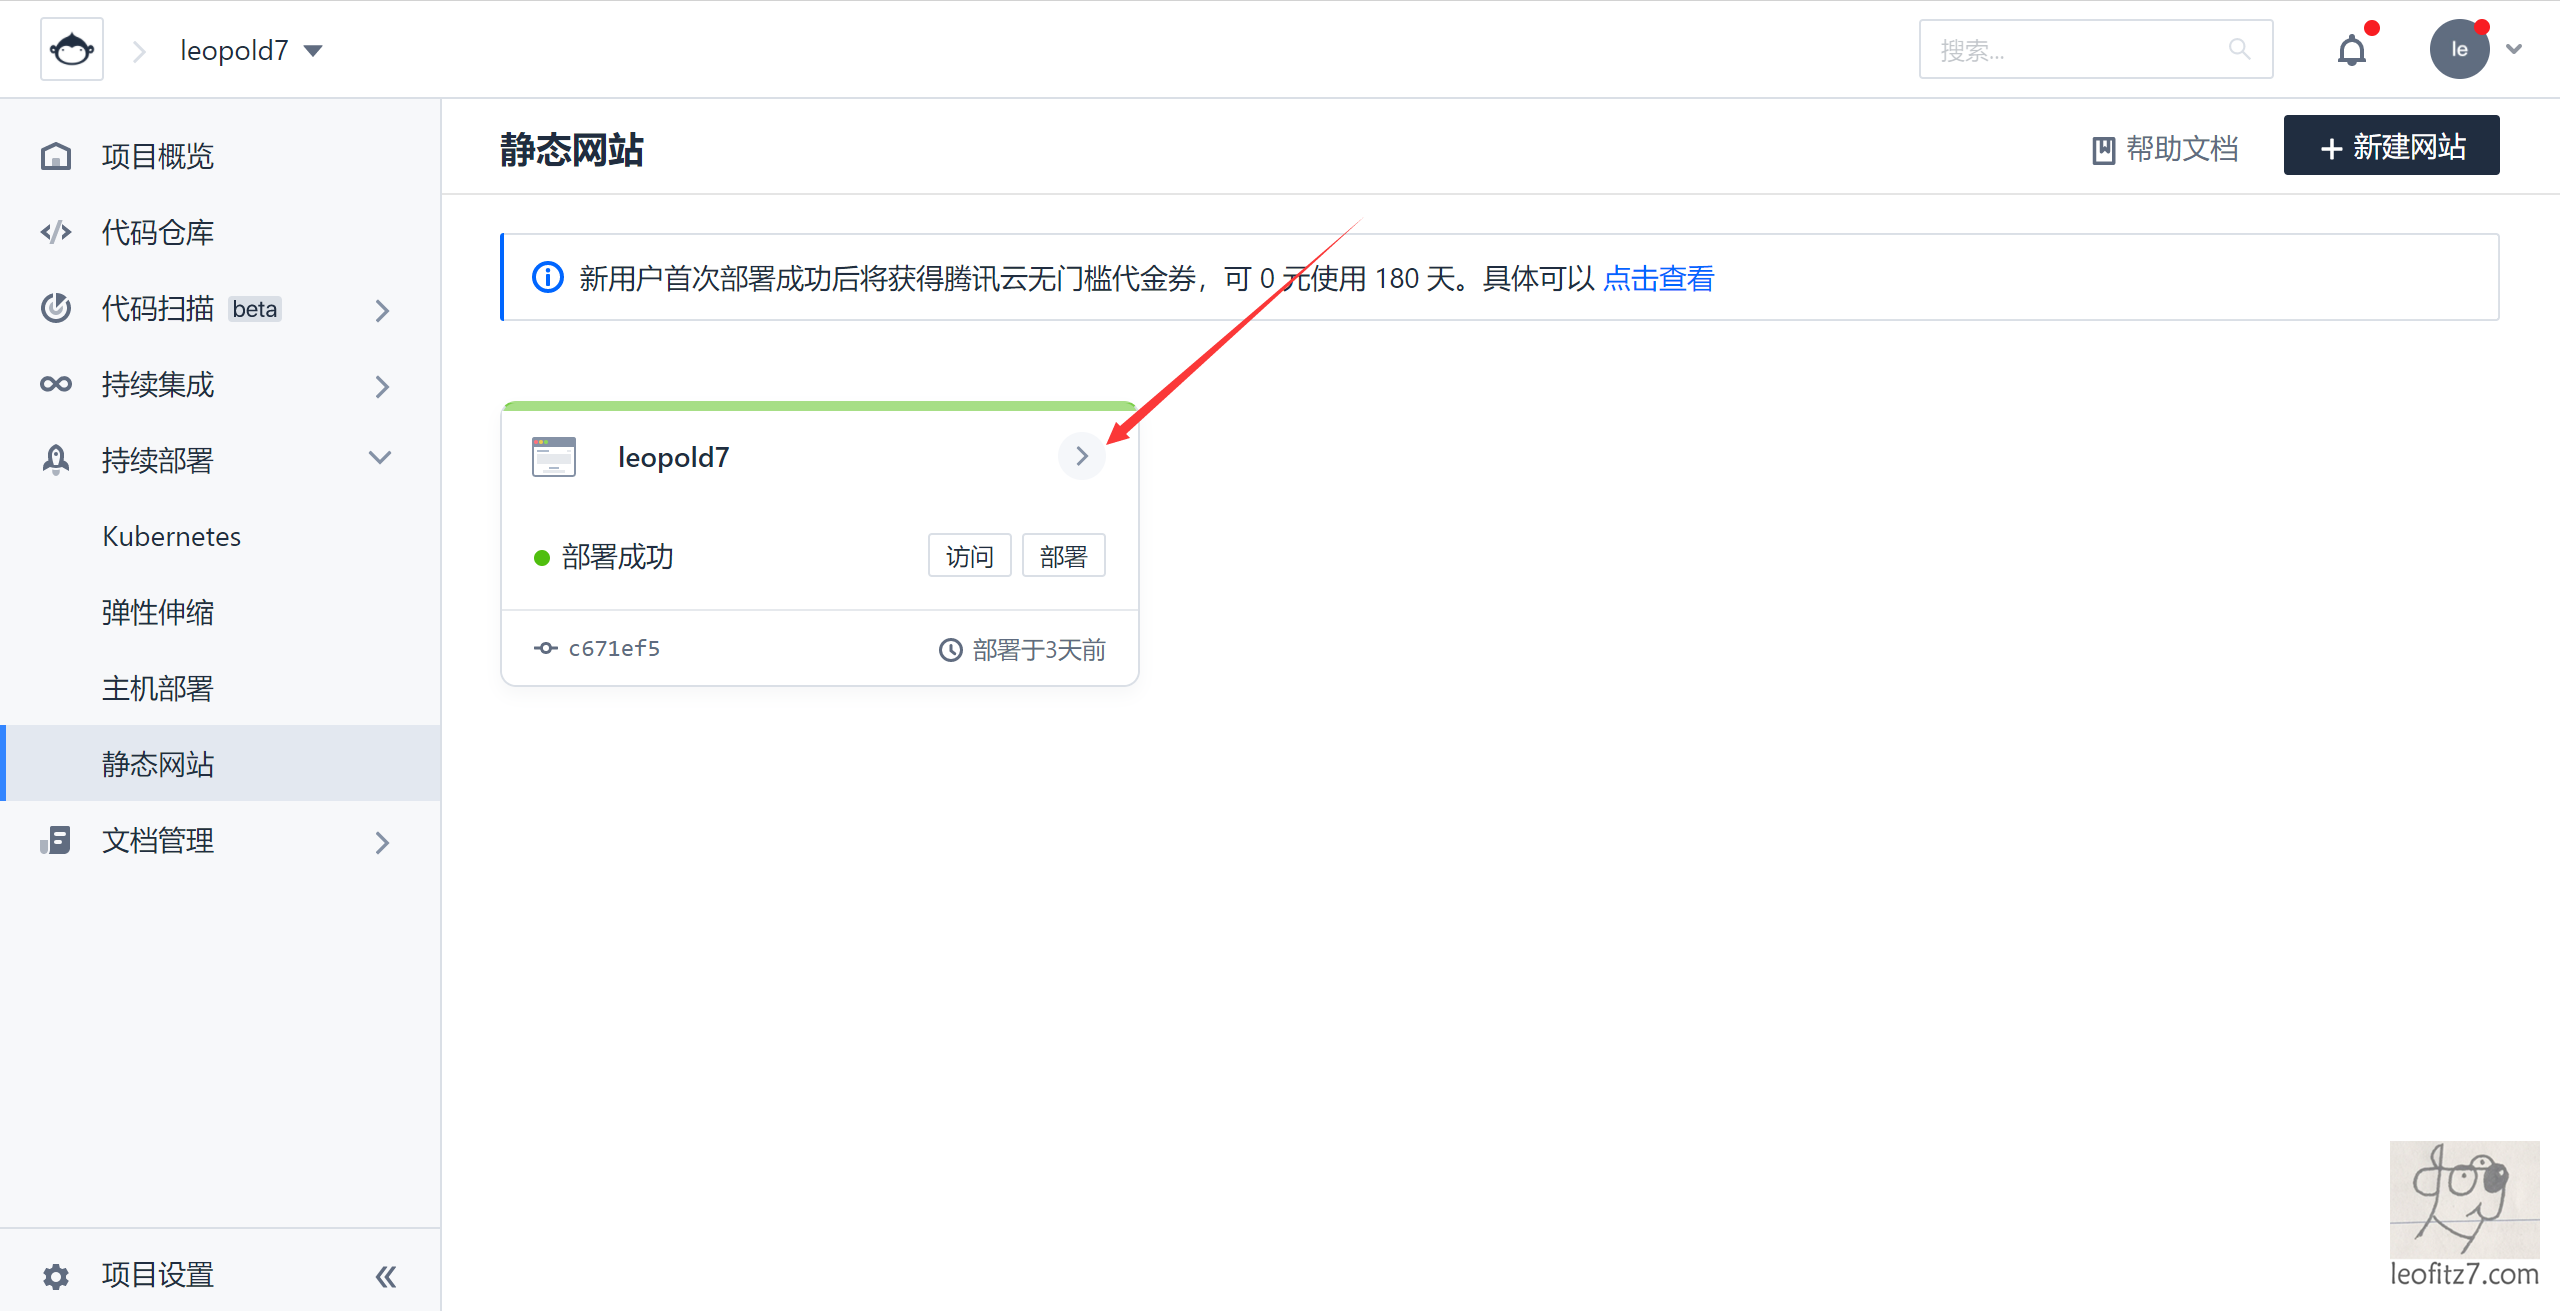Click inside the 搜索 search field
The width and height of the screenshot is (2560, 1311).
(2080, 48)
